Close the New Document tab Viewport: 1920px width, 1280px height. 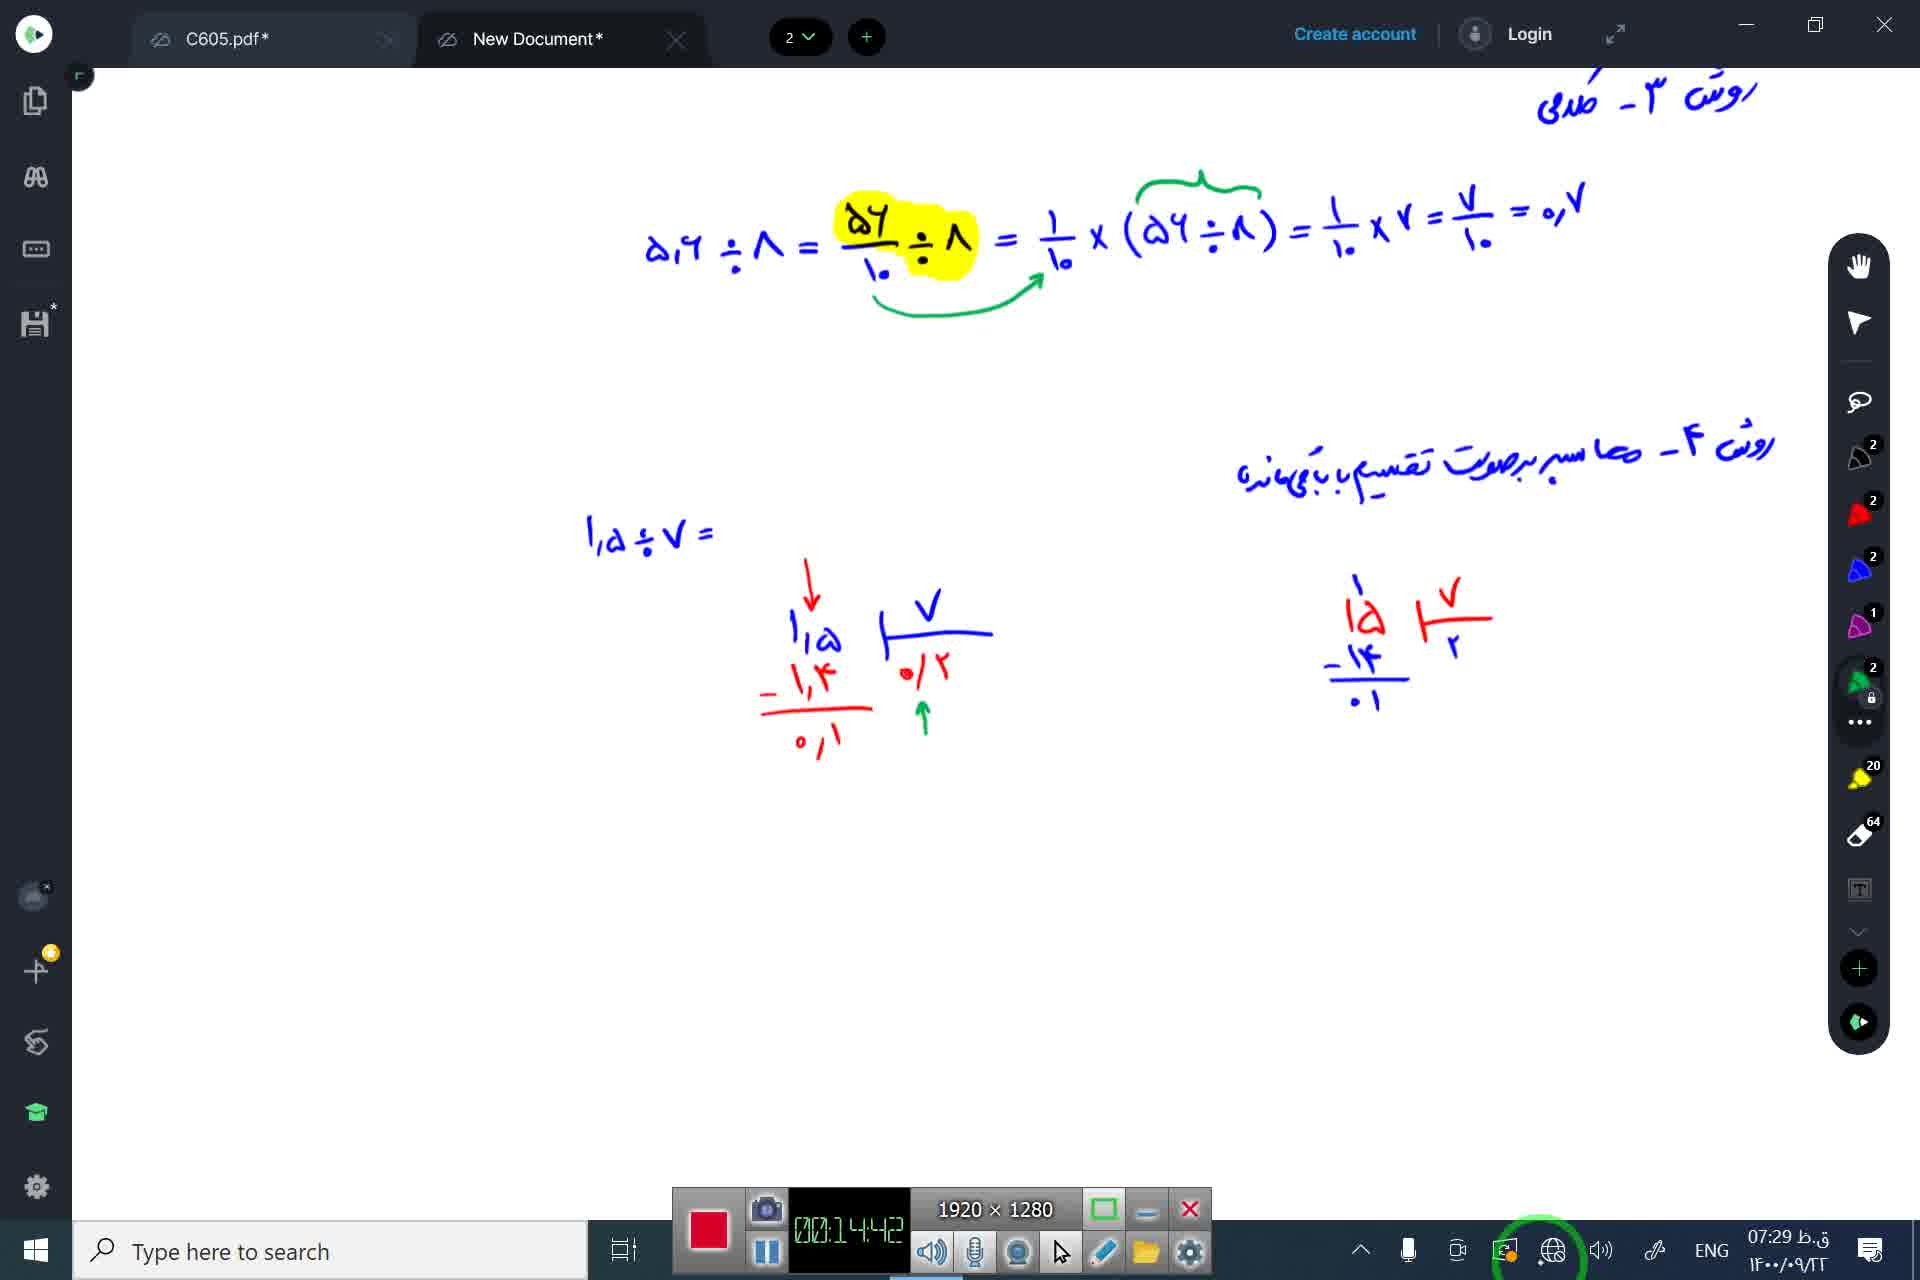[676, 40]
